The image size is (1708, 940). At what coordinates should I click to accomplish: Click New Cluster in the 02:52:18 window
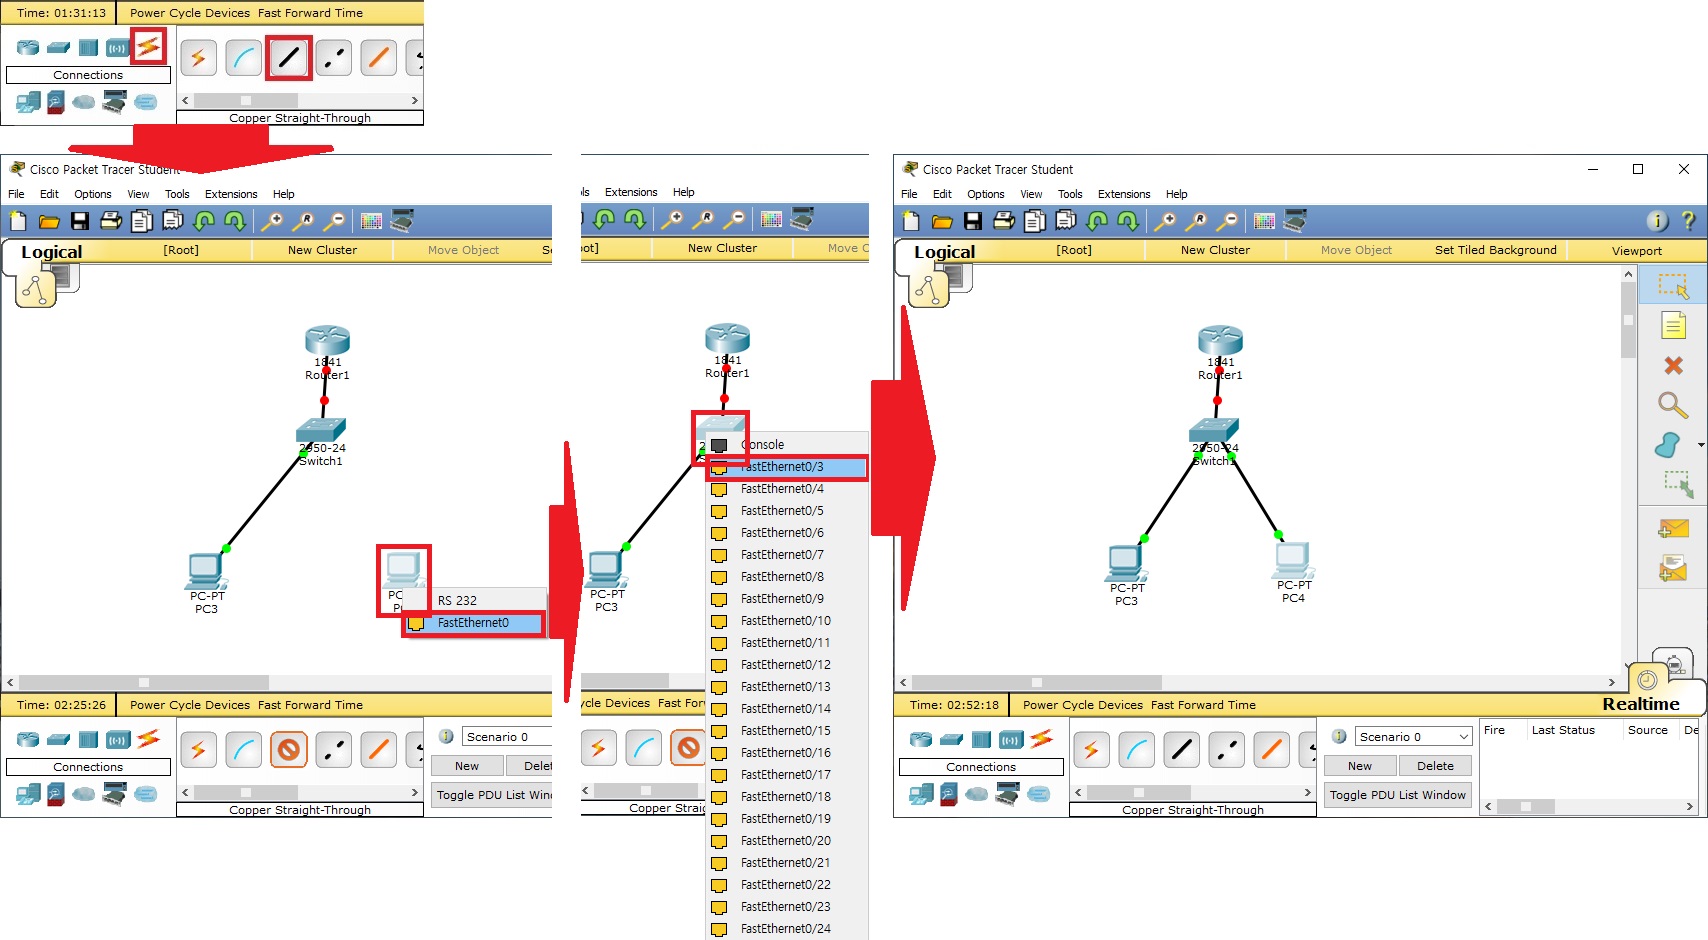tap(1215, 250)
